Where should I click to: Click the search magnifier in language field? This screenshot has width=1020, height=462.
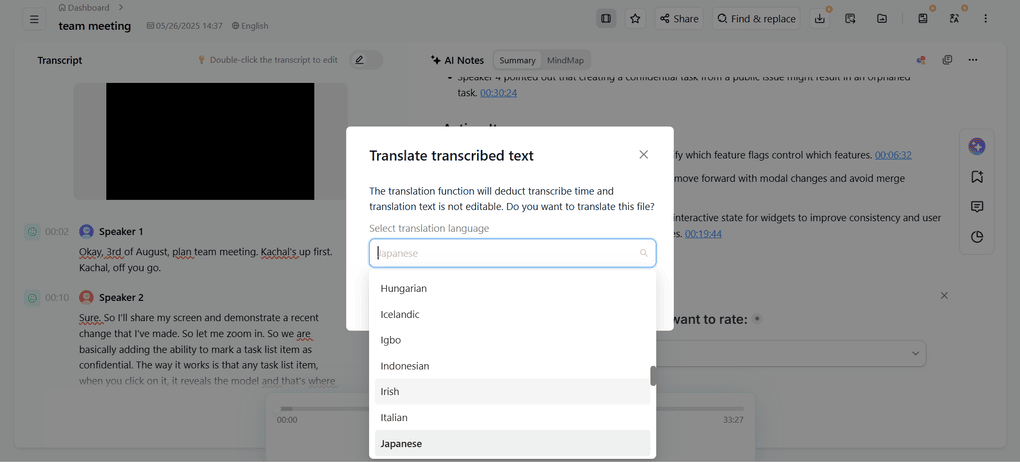[643, 253]
